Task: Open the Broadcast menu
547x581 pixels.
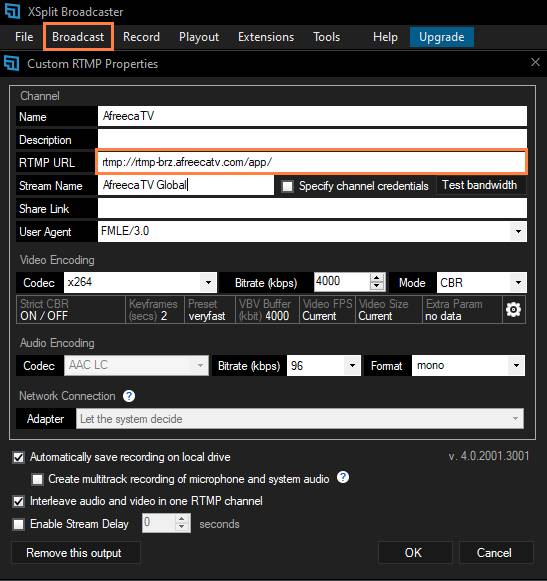Action: (x=78, y=37)
